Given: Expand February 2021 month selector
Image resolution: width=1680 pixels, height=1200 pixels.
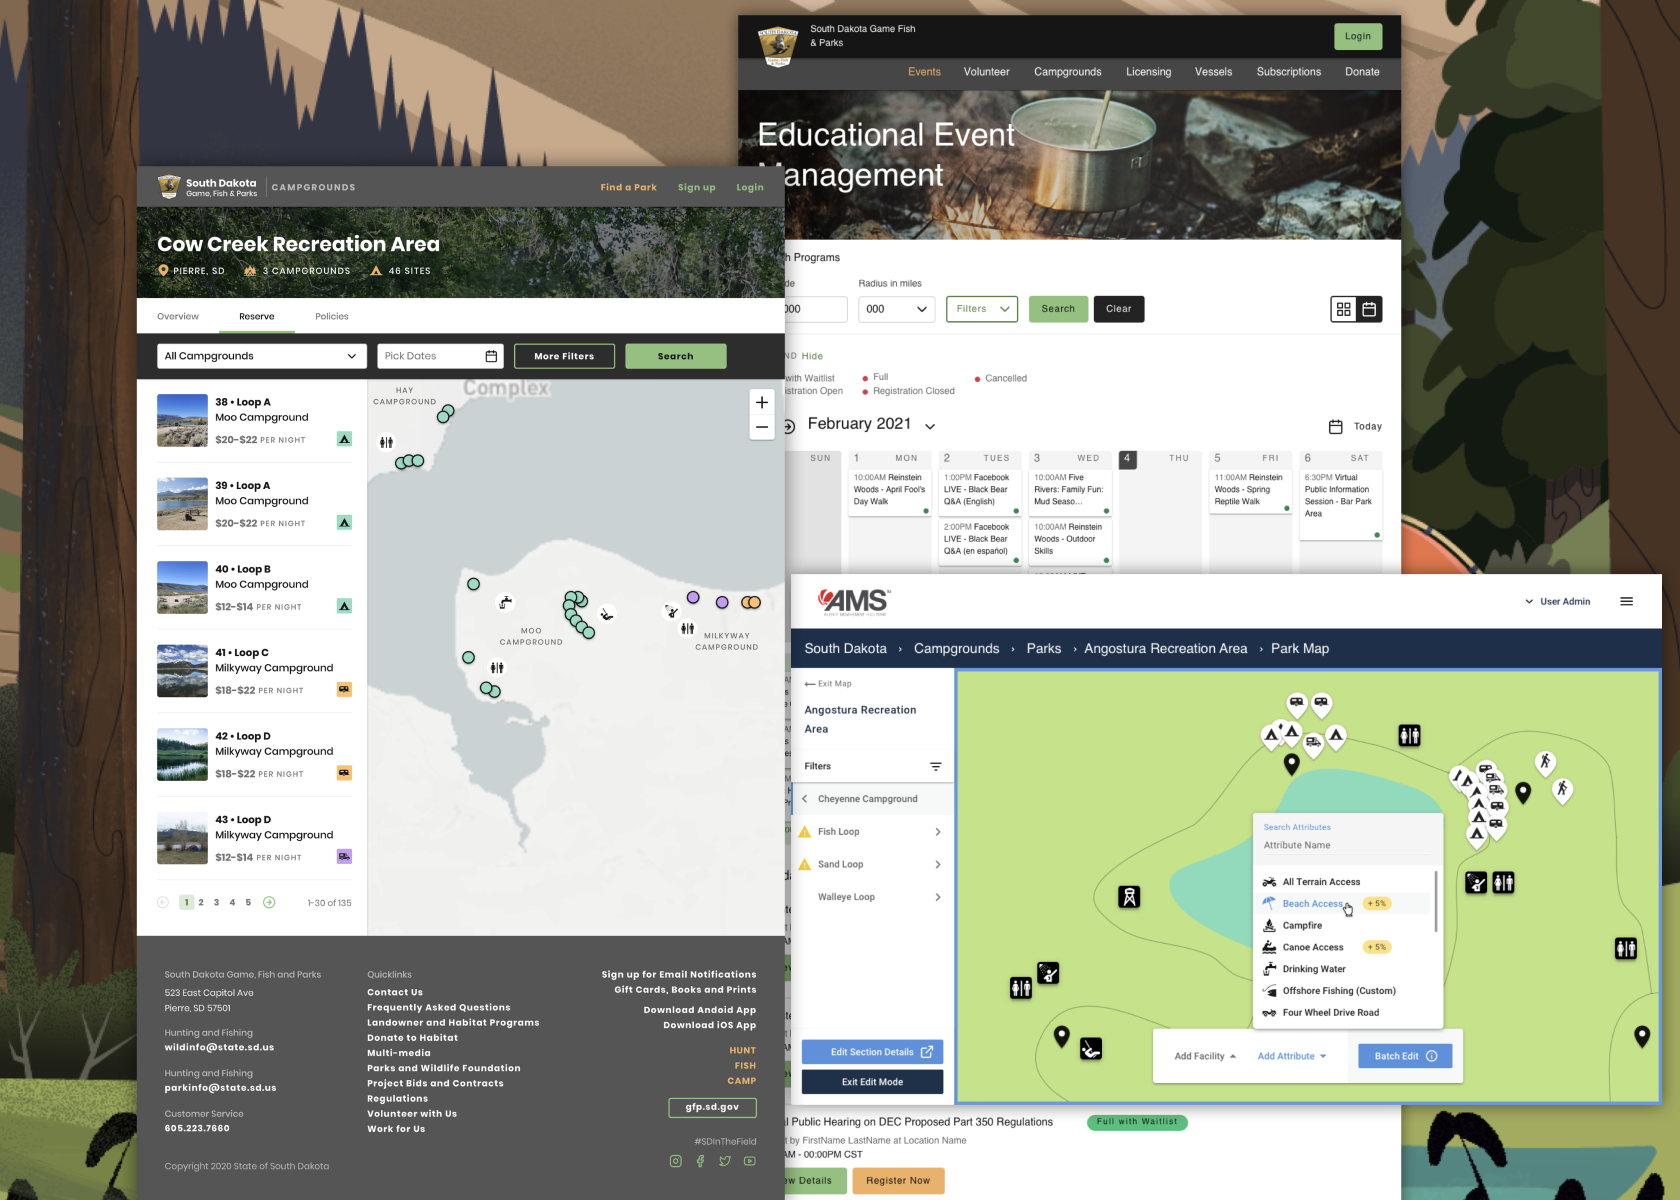Looking at the screenshot, I should pyautogui.click(x=930, y=426).
